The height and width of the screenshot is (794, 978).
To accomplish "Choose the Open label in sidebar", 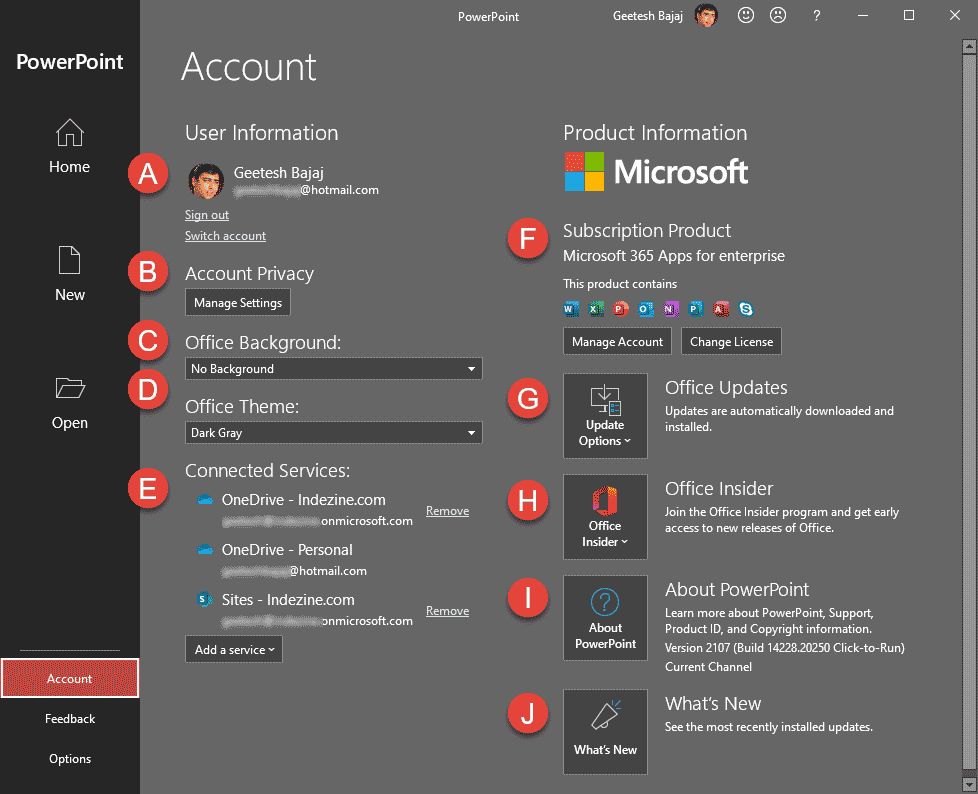I will tap(70, 423).
